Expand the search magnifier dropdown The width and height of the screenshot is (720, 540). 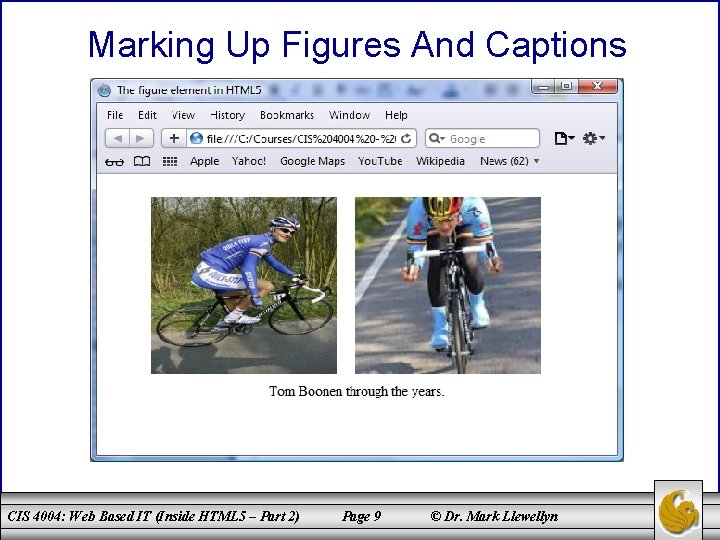click(437, 138)
